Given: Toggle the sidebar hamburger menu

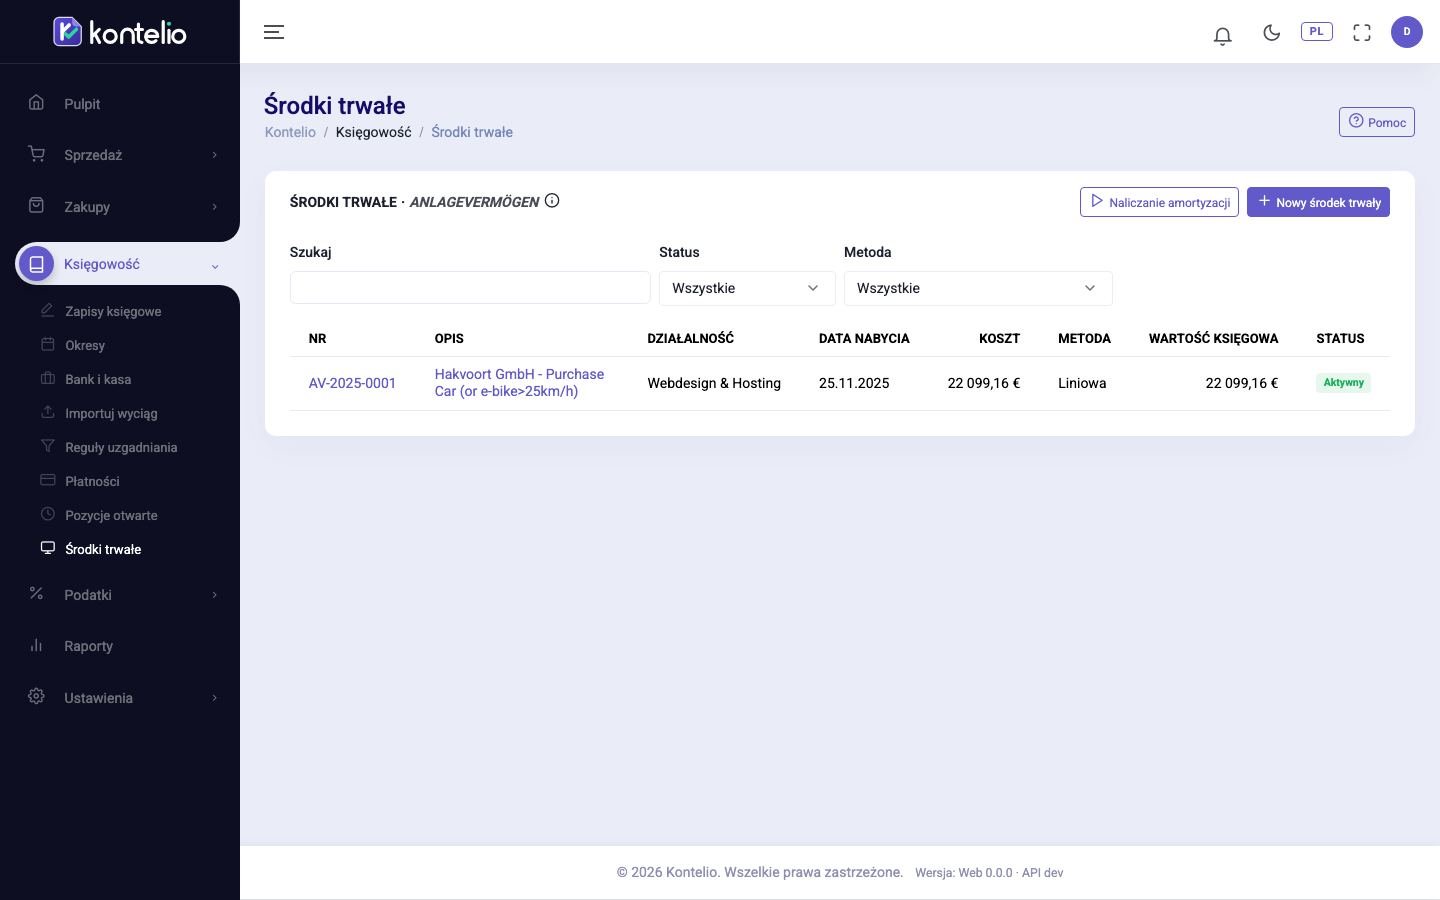Looking at the screenshot, I should (x=274, y=32).
